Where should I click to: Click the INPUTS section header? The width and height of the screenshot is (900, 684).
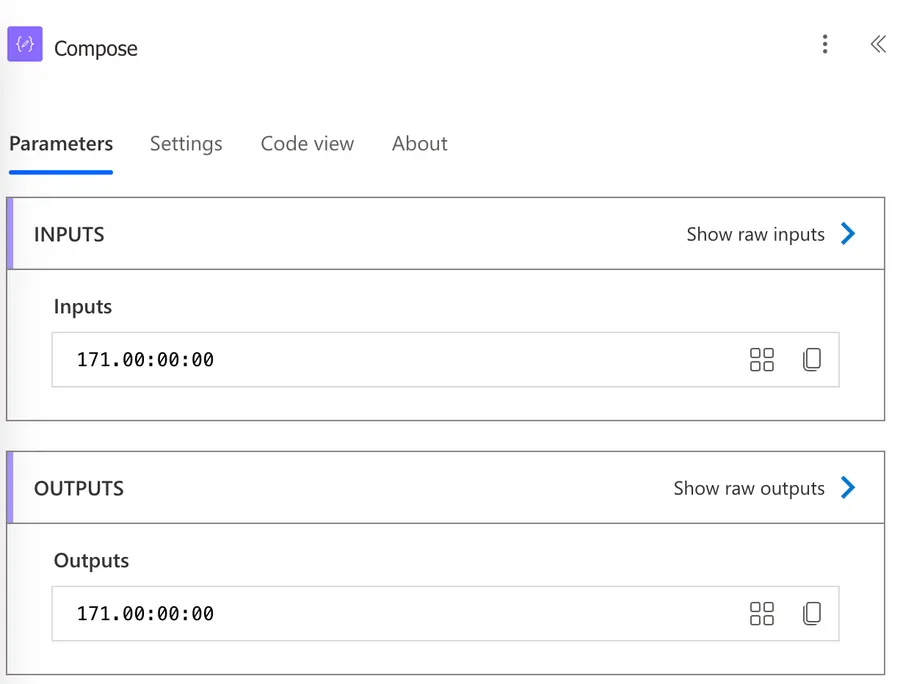pyautogui.click(x=70, y=234)
